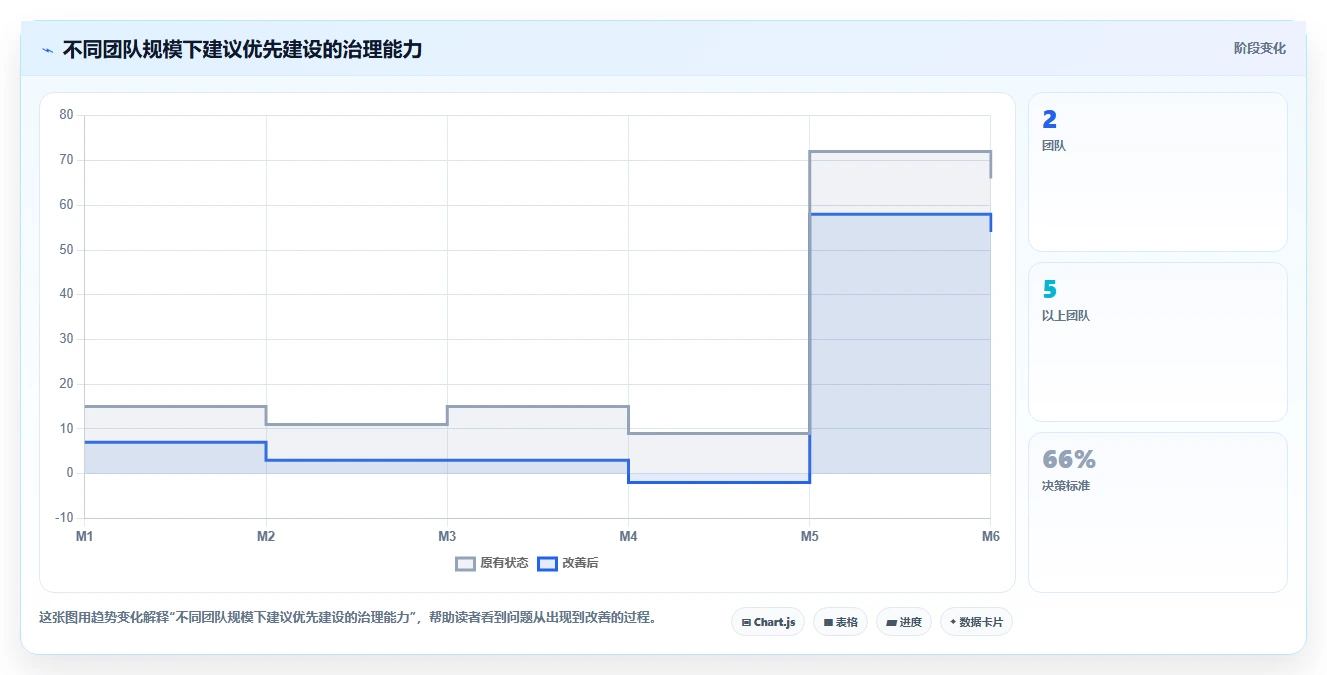
Task: Click the 阶段变化 label in header
Action: click(1259, 48)
